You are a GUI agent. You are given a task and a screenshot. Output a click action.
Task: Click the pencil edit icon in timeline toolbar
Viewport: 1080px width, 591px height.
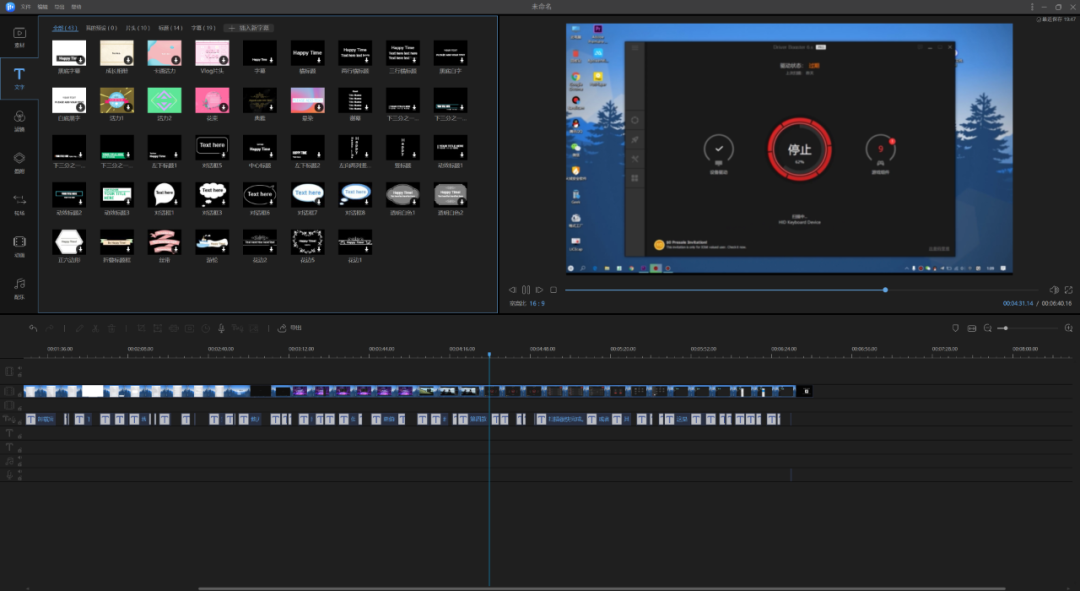click(x=79, y=328)
